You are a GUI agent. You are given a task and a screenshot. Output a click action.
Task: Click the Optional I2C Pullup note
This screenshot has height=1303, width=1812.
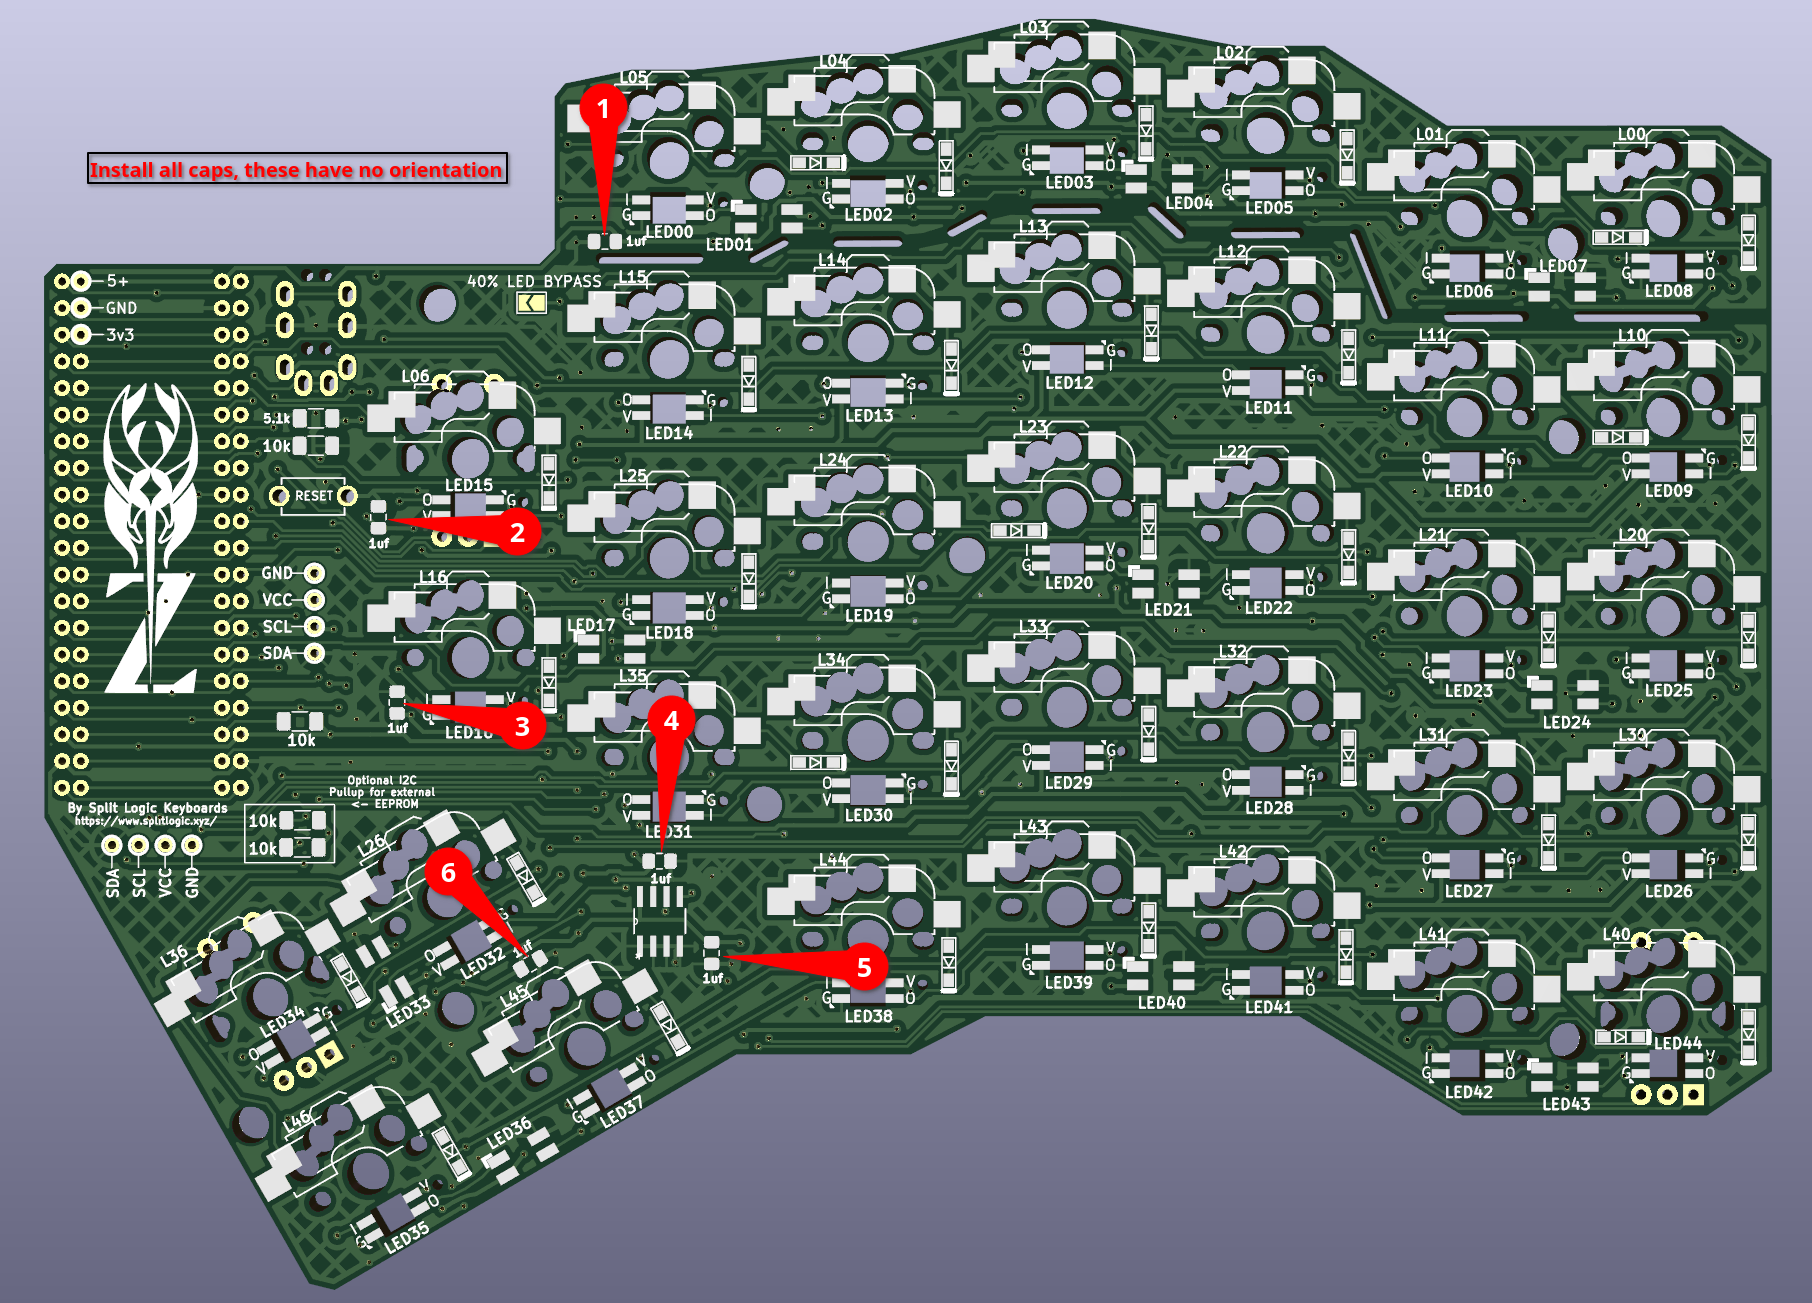382,792
